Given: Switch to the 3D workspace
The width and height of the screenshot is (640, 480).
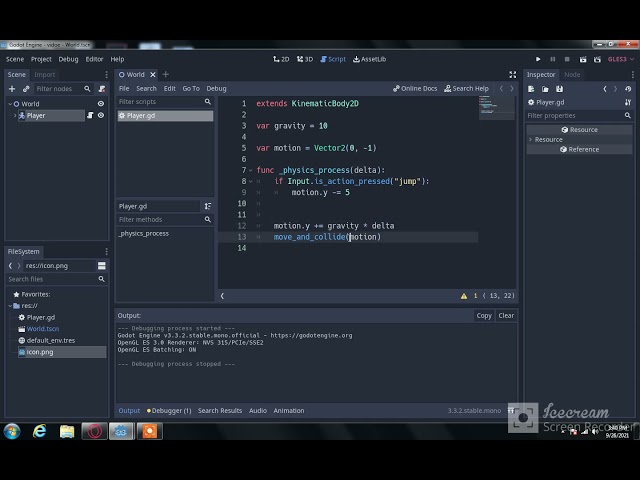Looking at the screenshot, I should pyautogui.click(x=305, y=59).
